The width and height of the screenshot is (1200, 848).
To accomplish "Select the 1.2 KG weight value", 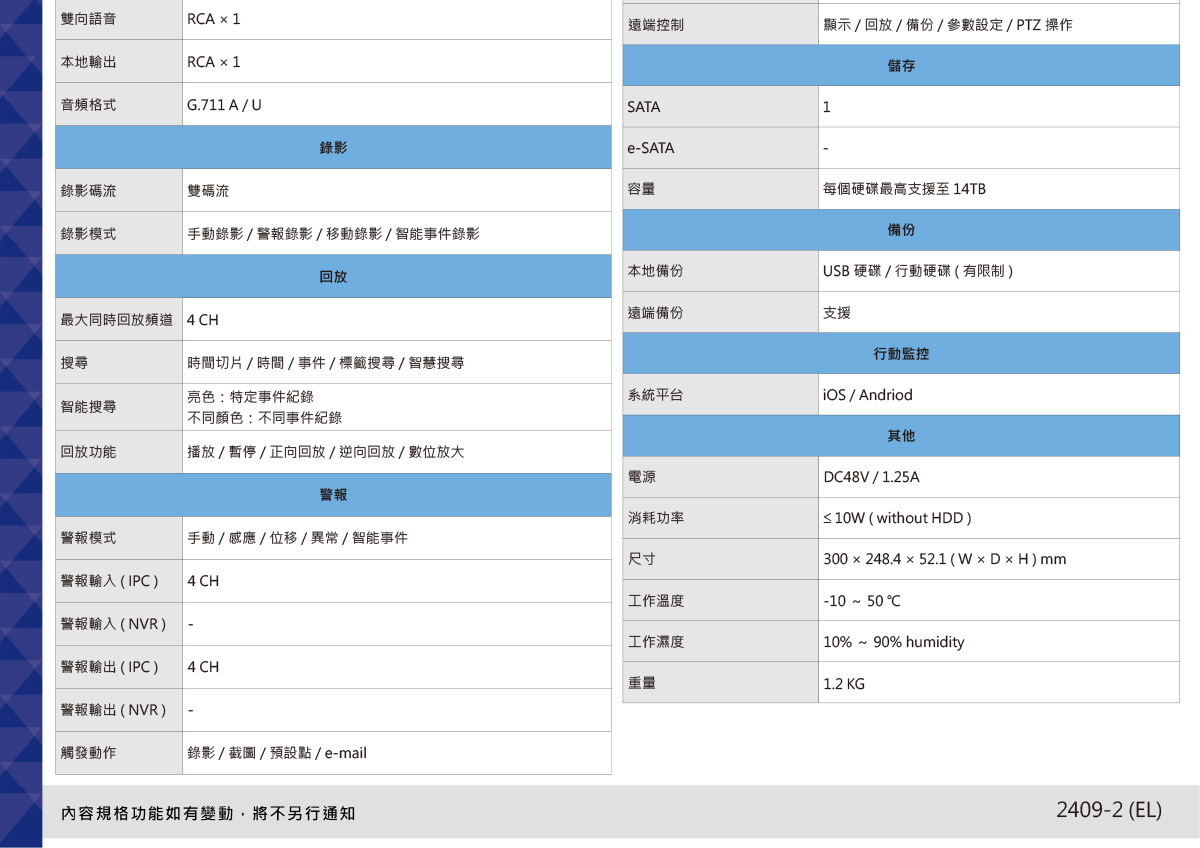I will point(844,684).
